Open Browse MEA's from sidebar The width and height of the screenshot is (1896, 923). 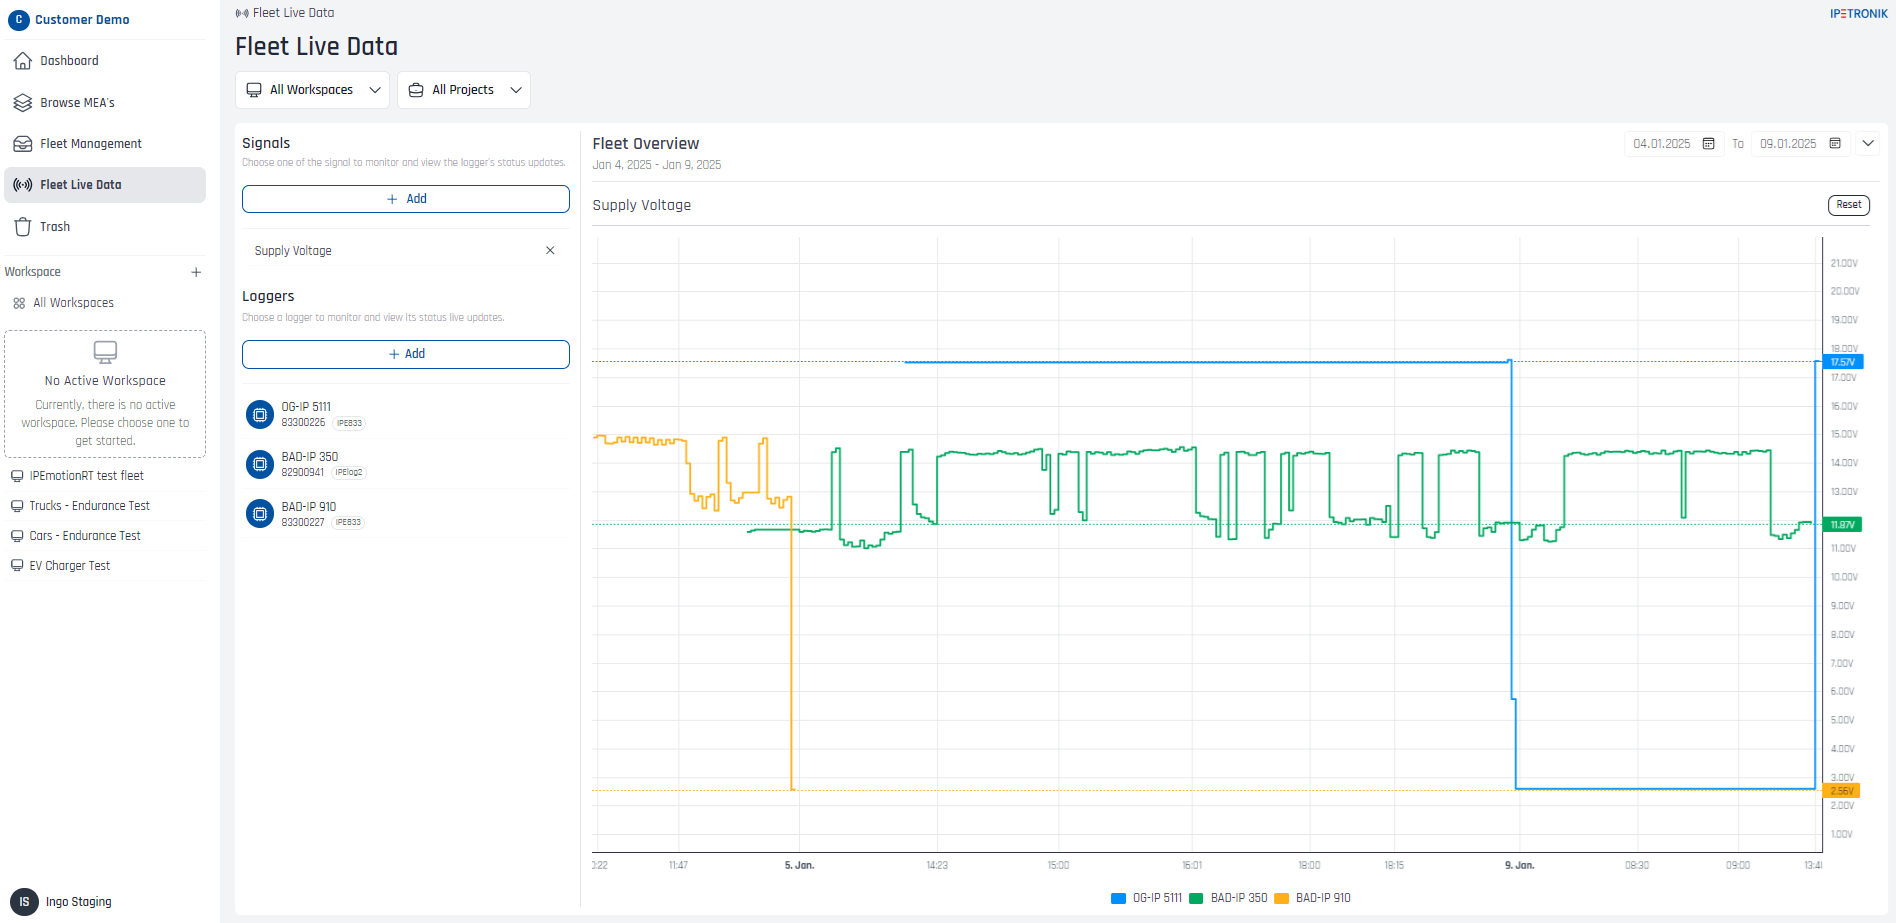coord(77,103)
